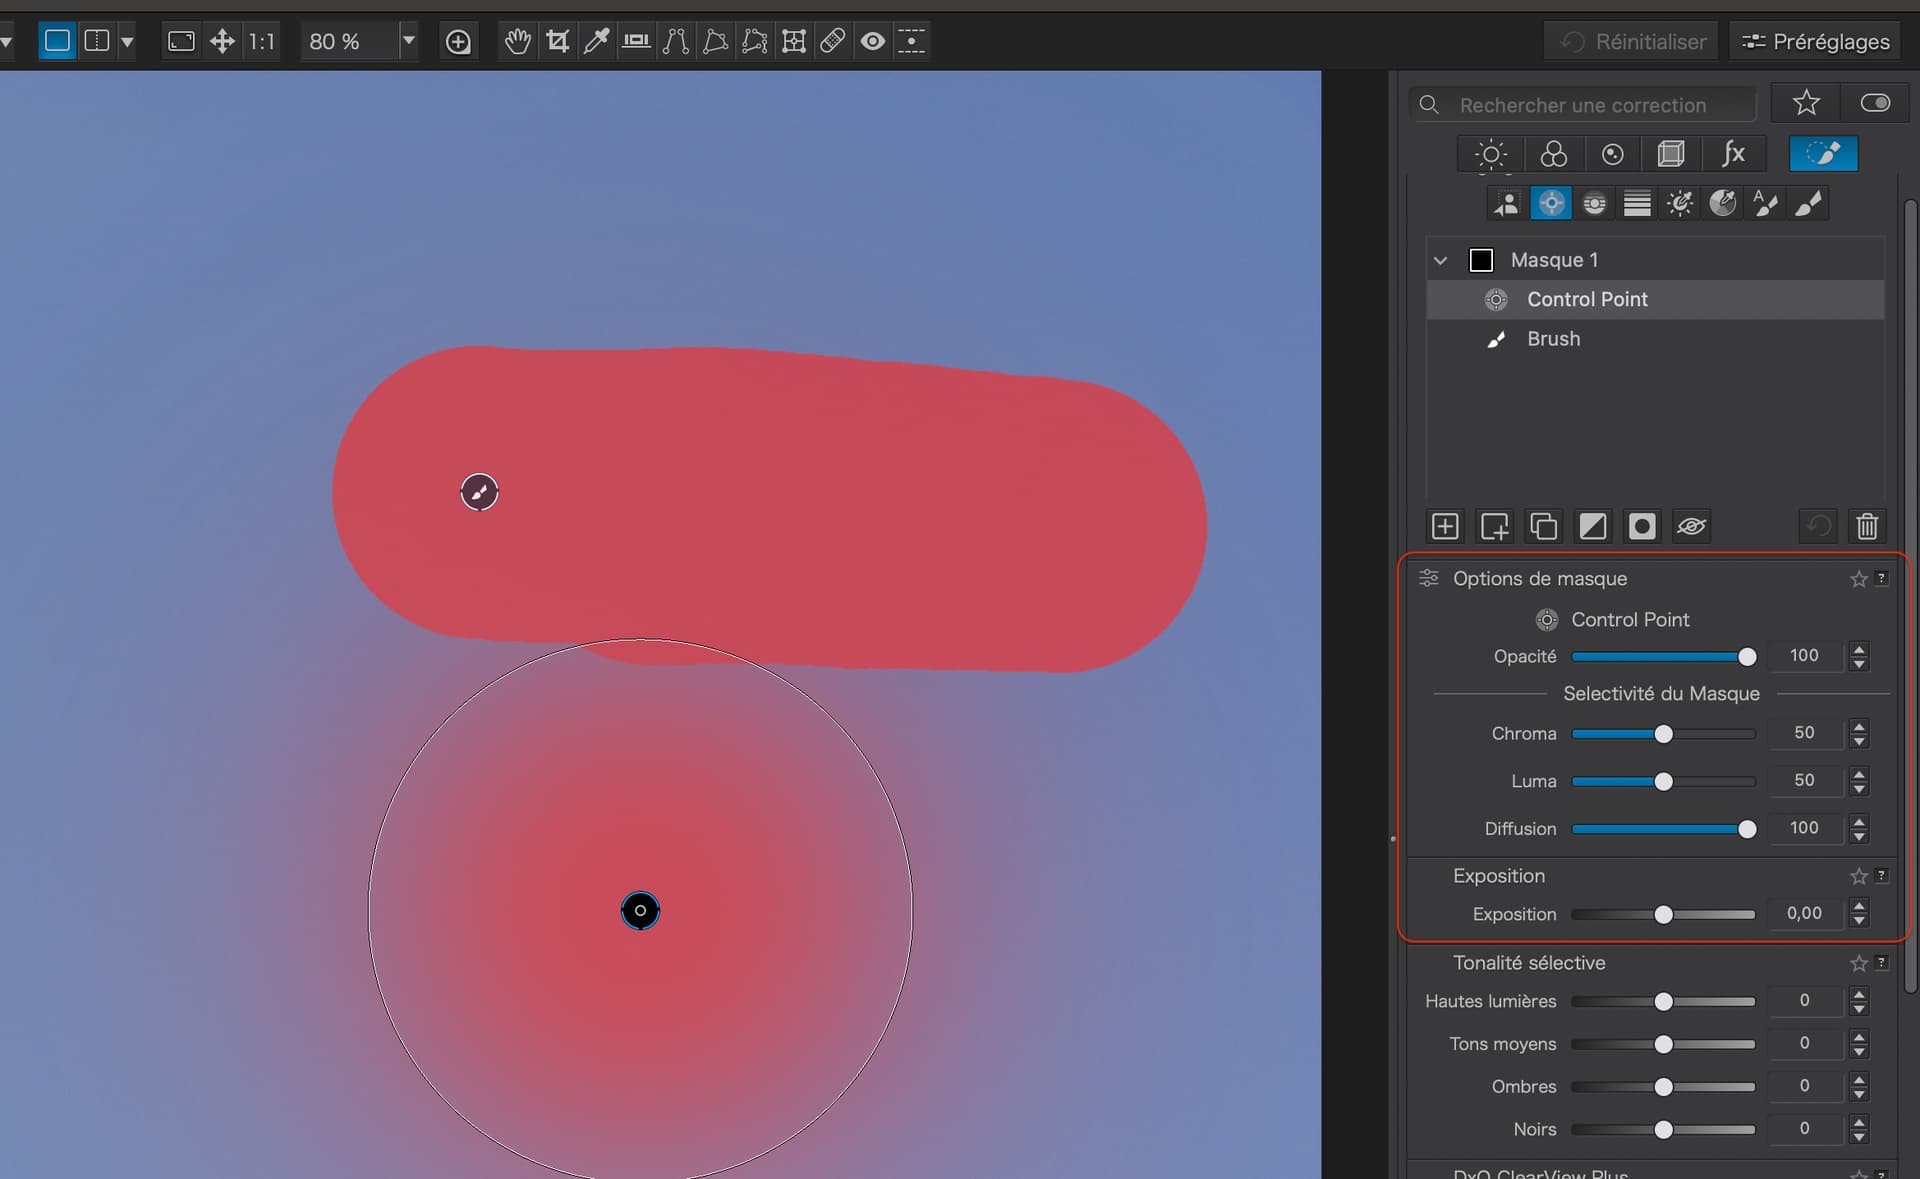Open the 80 % zoom dropdown
Image resolution: width=1920 pixels, height=1179 pixels.
[408, 41]
